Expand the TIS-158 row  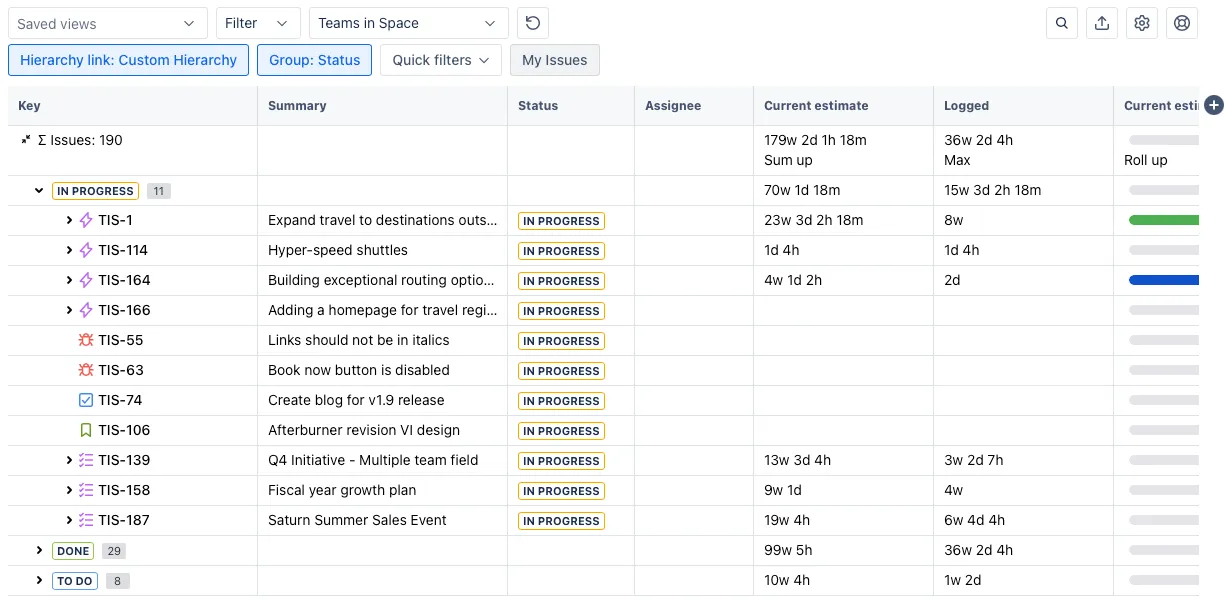pyautogui.click(x=69, y=490)
